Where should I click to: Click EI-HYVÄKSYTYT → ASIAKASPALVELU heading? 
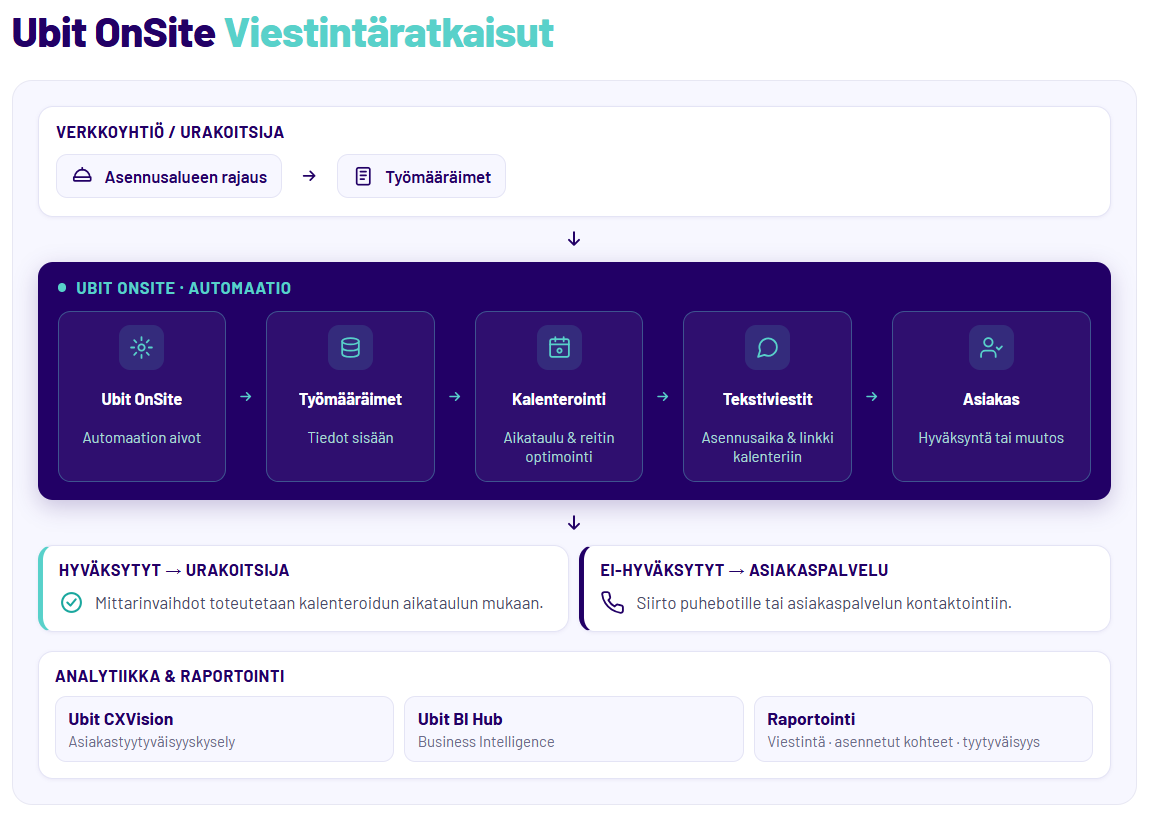click(x=744, y=570)
